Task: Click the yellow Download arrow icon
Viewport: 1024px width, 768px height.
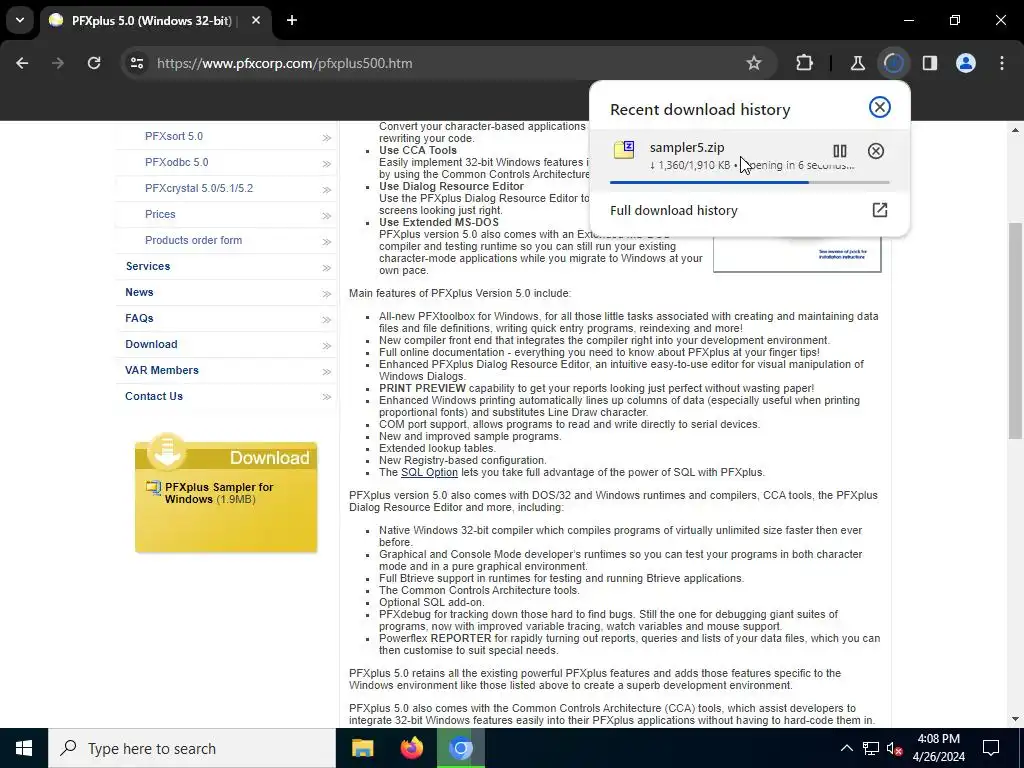Action: tap(167, 451)
